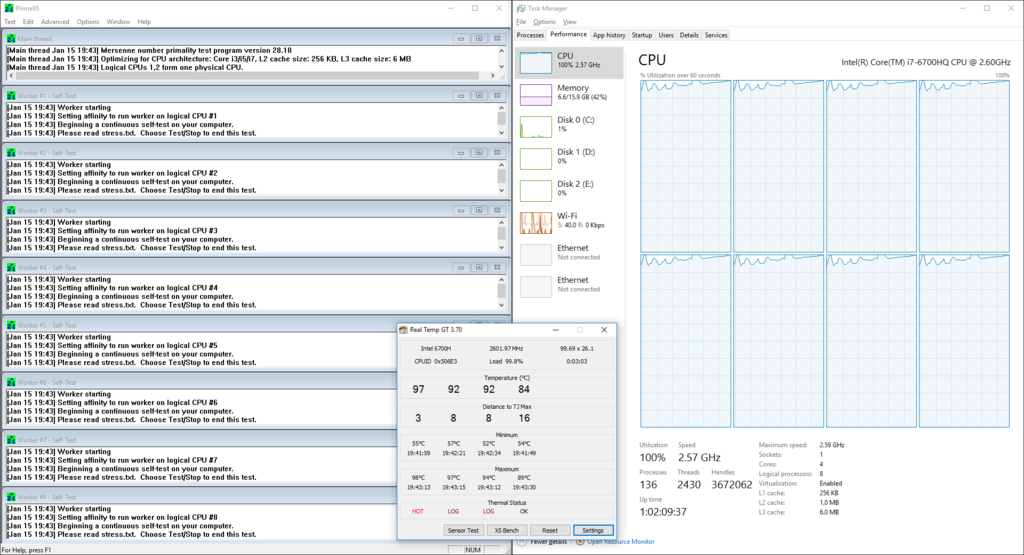The width and height of the screenshot is (1024, 555).
Task: Switch to the Services tab
Action: [x=716, y=35]
